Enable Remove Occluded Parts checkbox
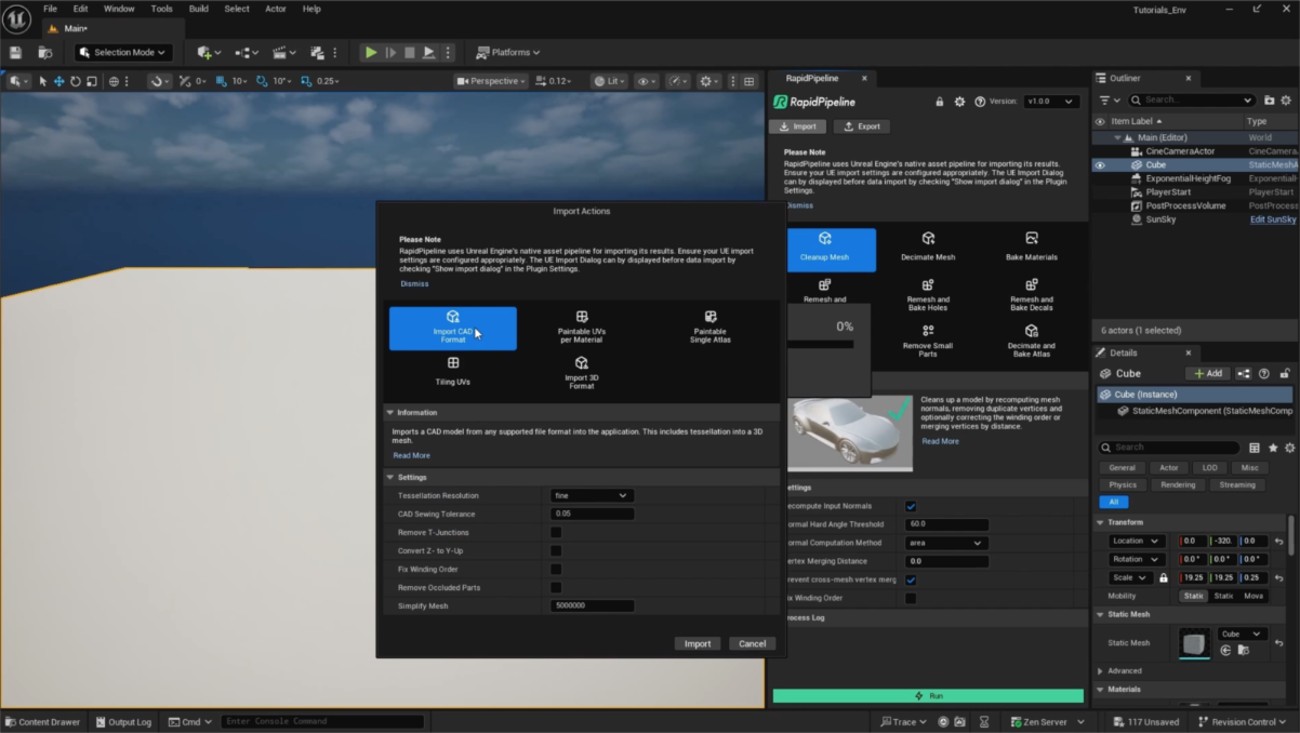This screenshot has width=1300, height=733. (x=556, y=587)
